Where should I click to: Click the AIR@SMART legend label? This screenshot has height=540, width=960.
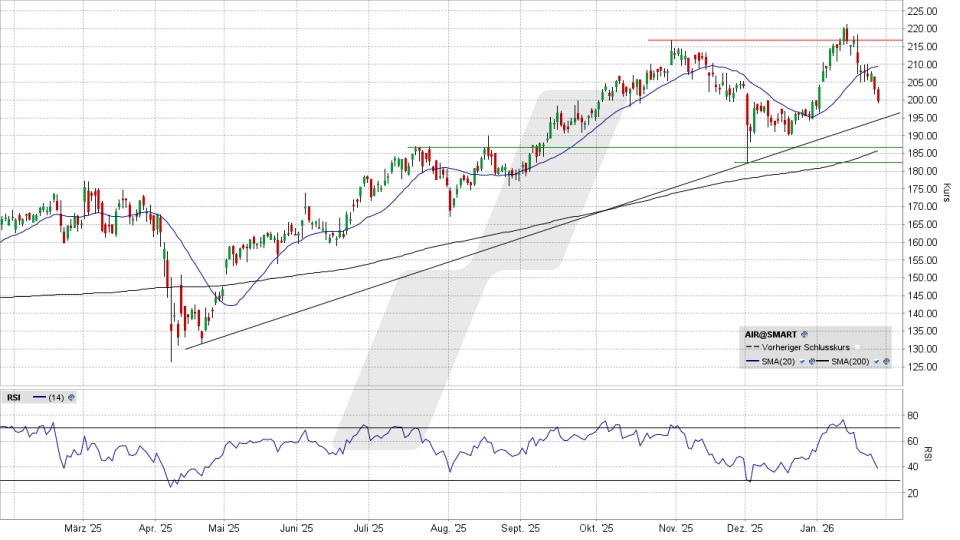pyautogui.click(x=771, y=334)
